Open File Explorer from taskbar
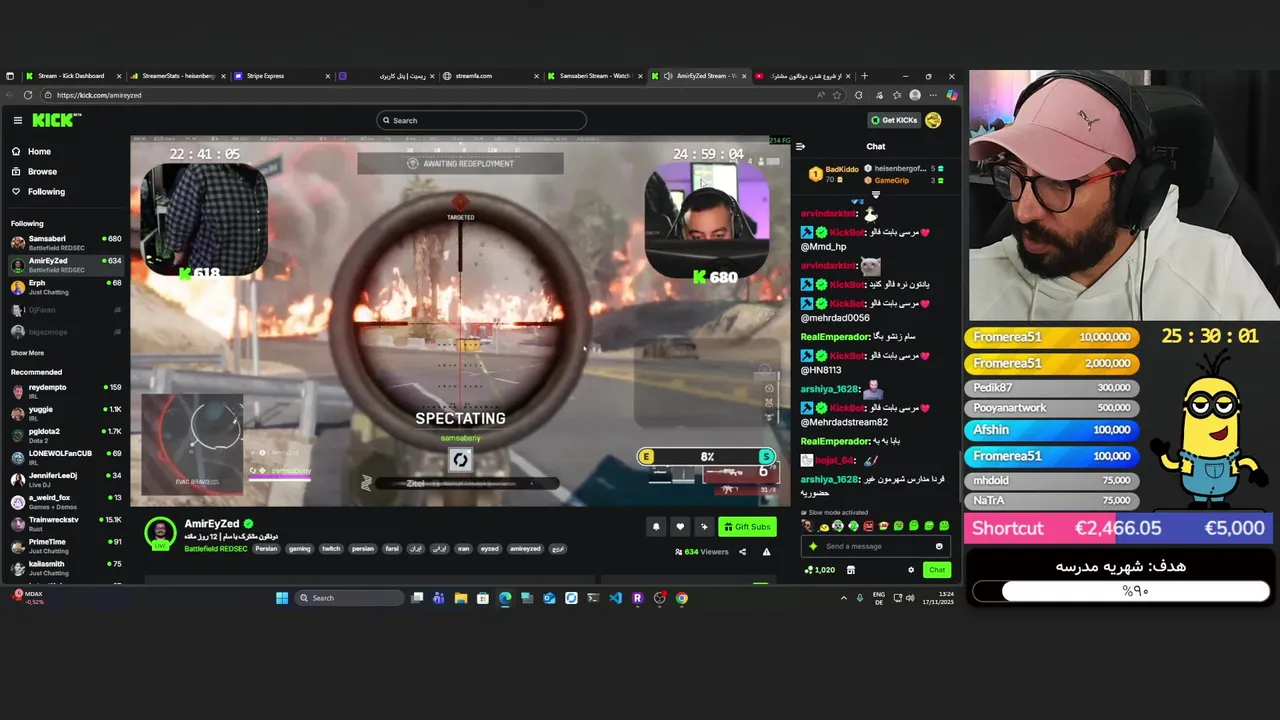 [x=461, y=598]
